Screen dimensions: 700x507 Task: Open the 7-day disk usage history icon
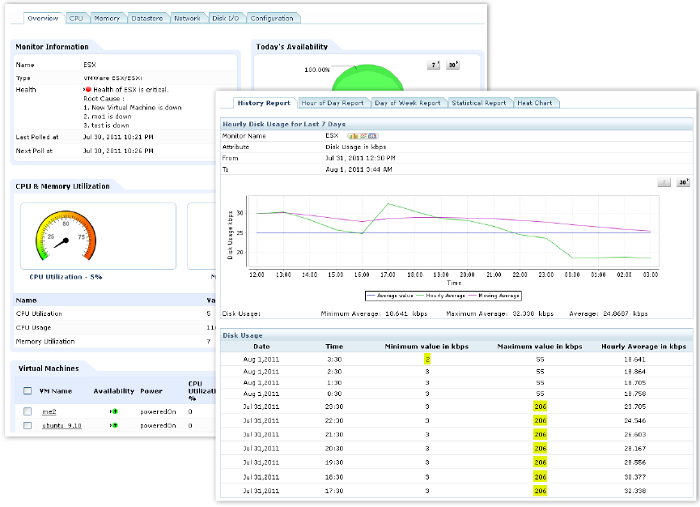(x=664, y=183)
